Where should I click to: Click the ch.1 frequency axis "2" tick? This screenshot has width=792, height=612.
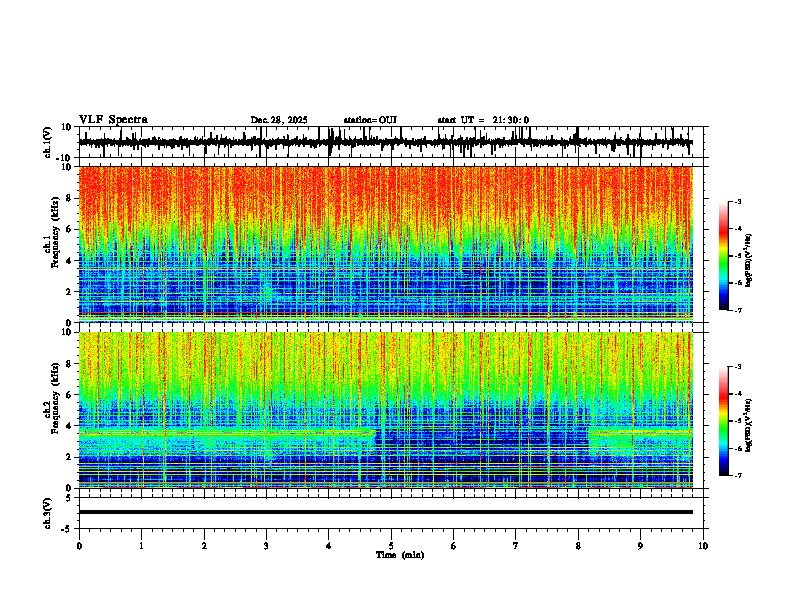point(70,292)
